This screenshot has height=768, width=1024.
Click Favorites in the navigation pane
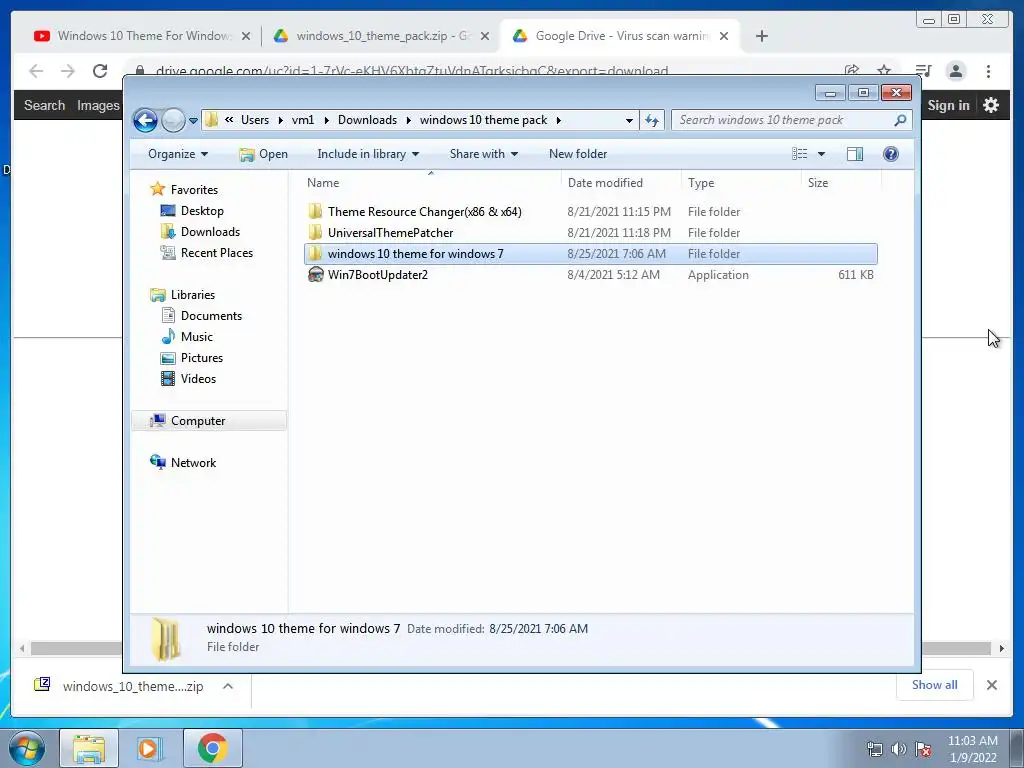194,189
